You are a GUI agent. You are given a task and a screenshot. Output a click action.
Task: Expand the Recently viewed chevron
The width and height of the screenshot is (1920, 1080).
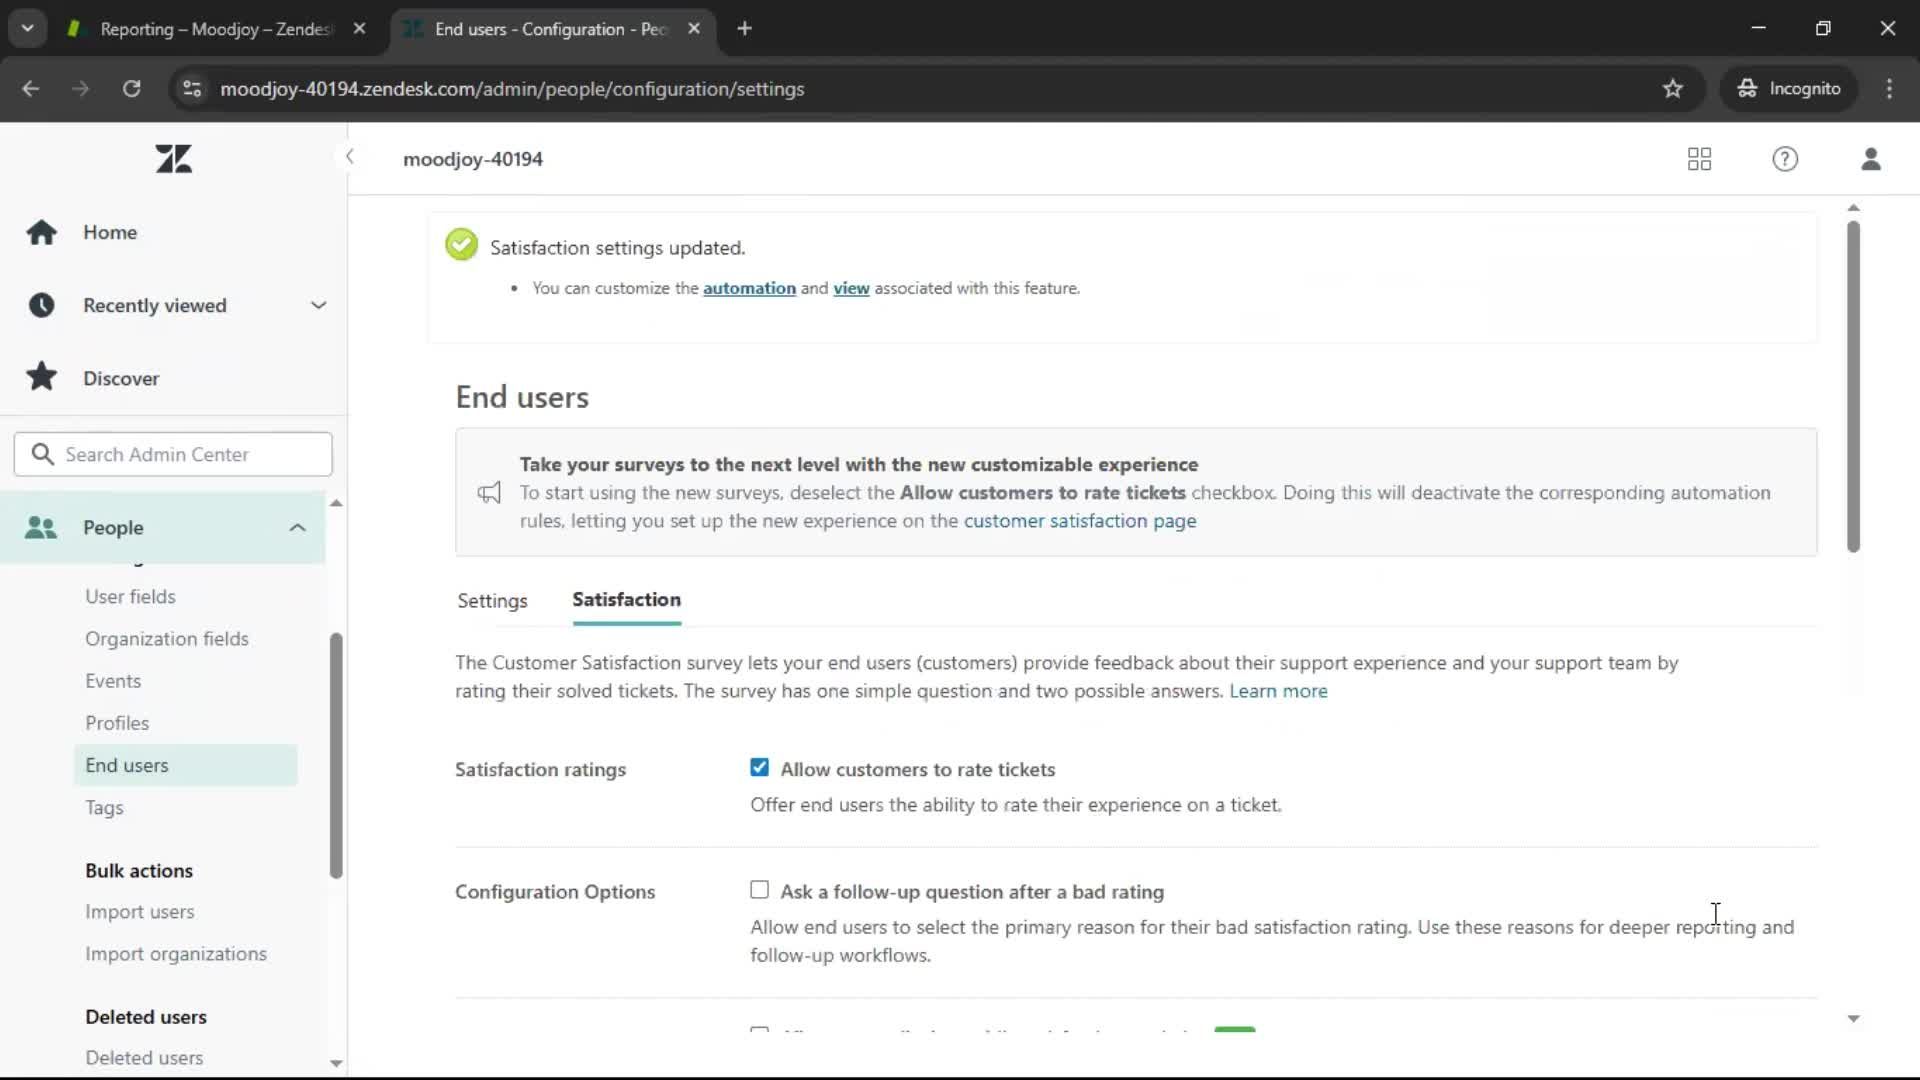tap(318, 305)
